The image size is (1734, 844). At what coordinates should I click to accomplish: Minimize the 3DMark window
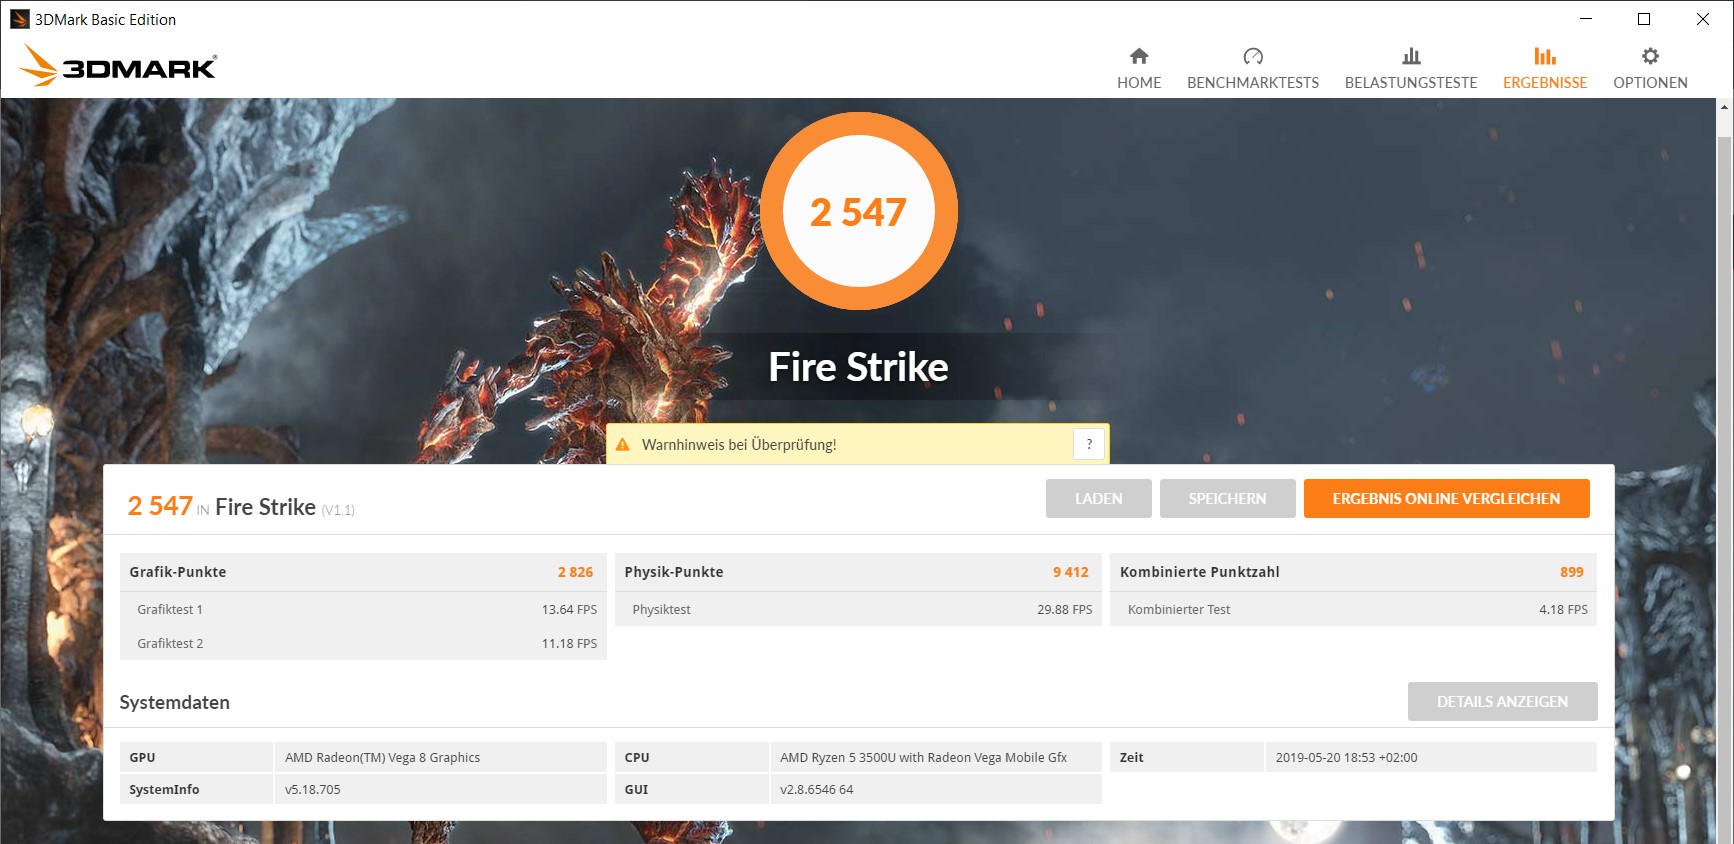tap(1586, 19)
